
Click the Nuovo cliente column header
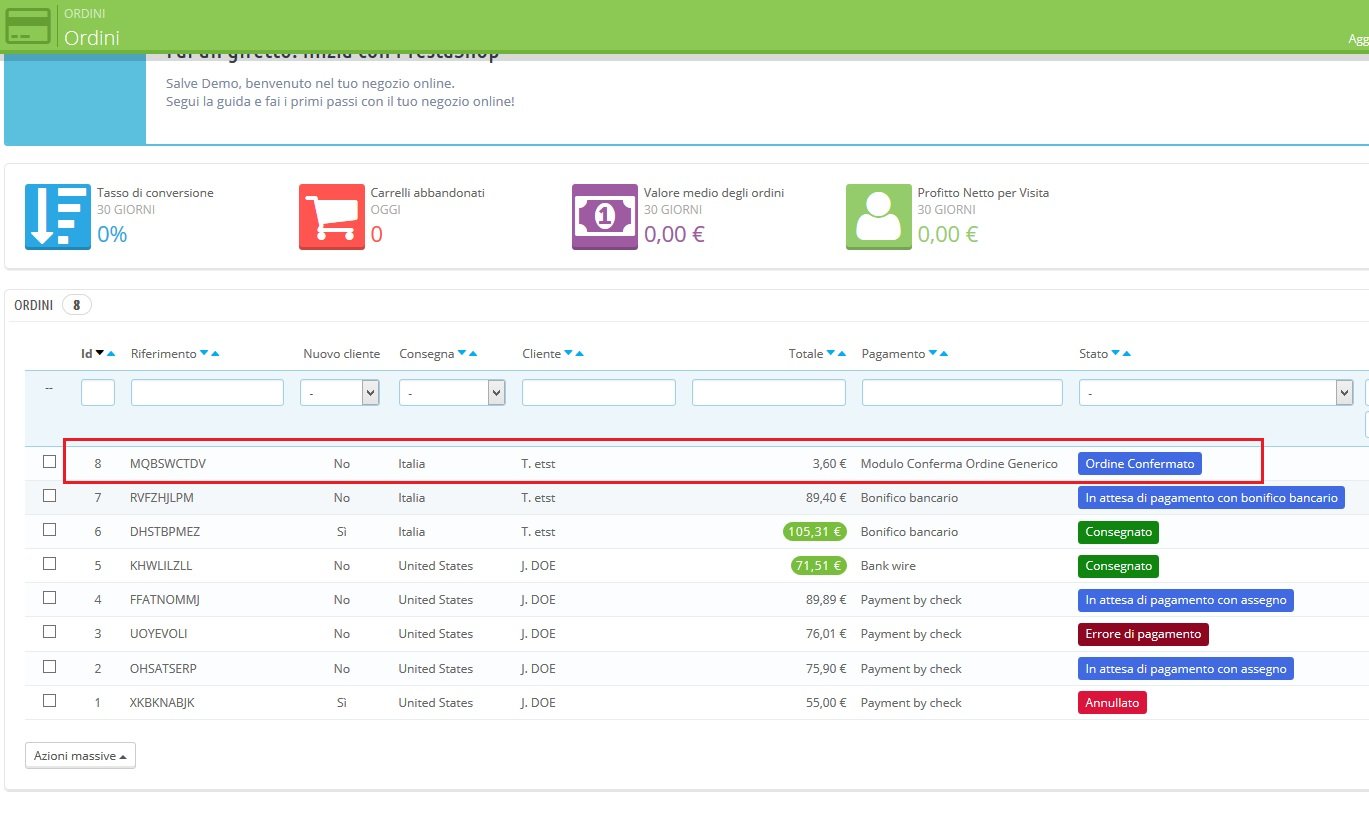[x=341, y=354]
